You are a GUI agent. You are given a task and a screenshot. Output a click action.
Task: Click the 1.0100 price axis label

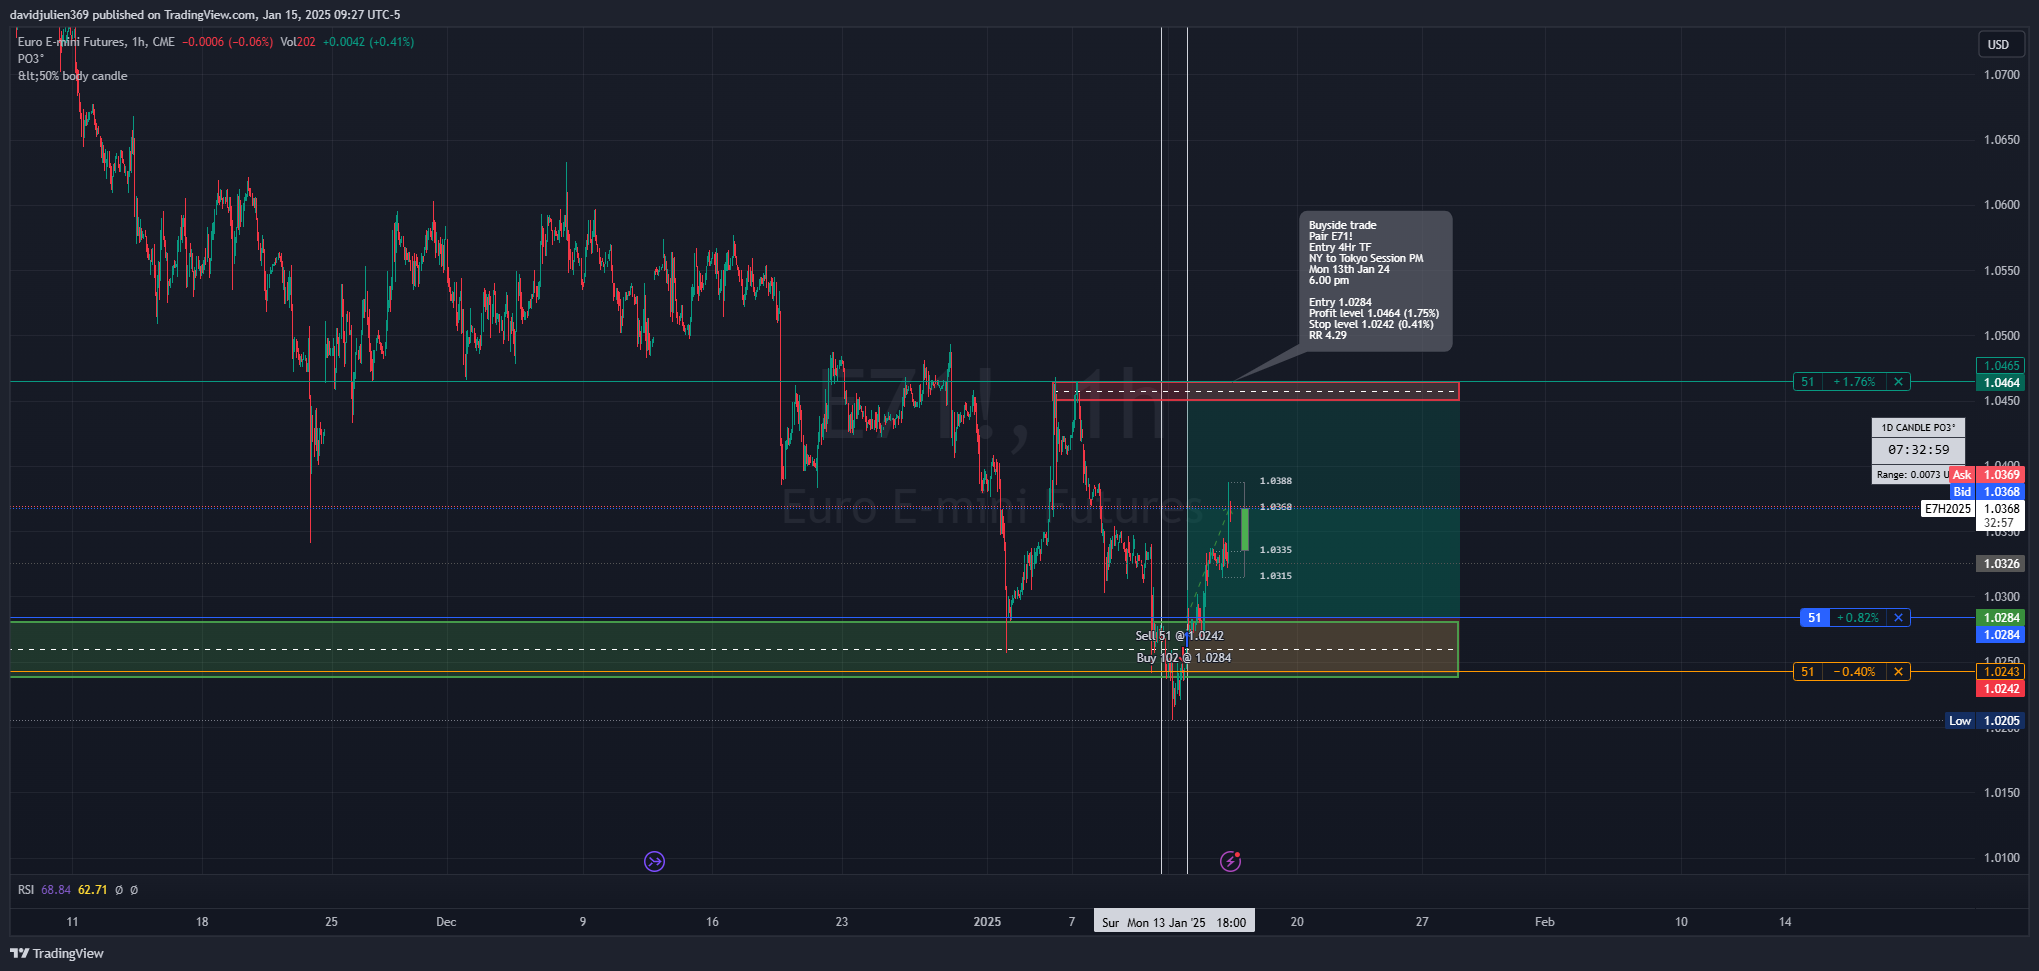pyautogui.click(x=2002, y=858)
